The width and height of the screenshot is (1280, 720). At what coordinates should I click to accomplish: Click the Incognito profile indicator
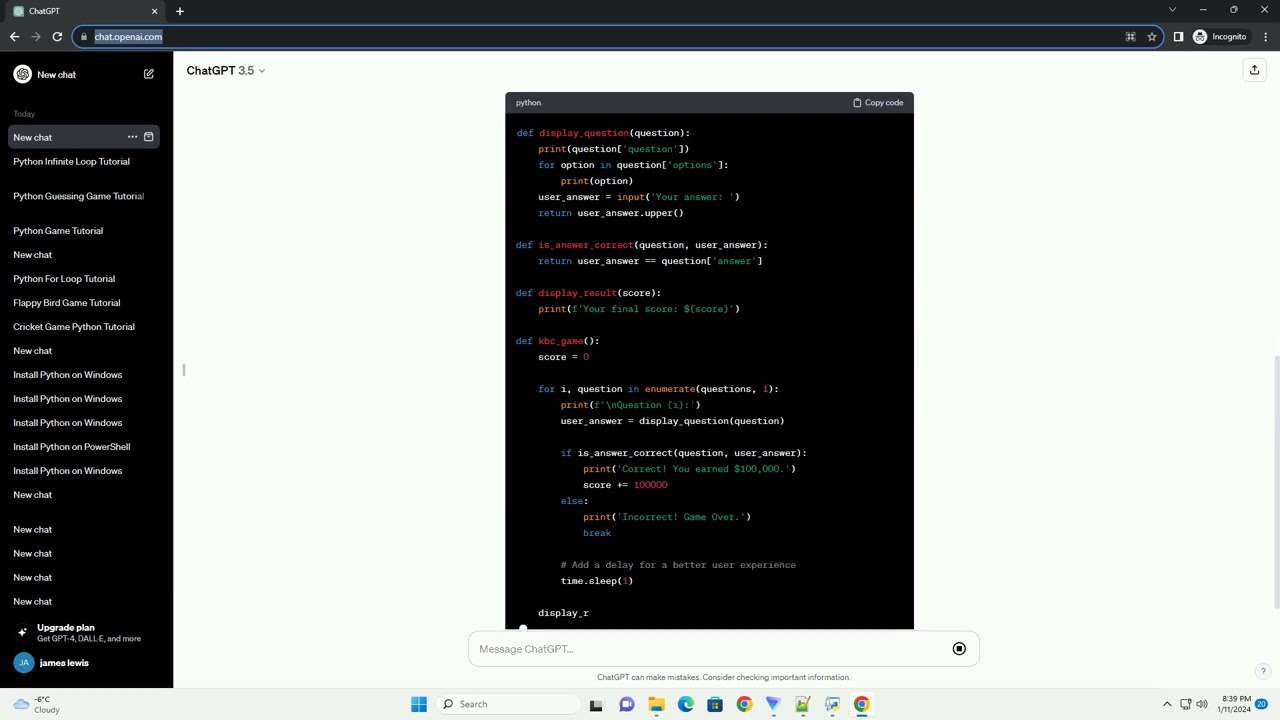point(1220,37)
